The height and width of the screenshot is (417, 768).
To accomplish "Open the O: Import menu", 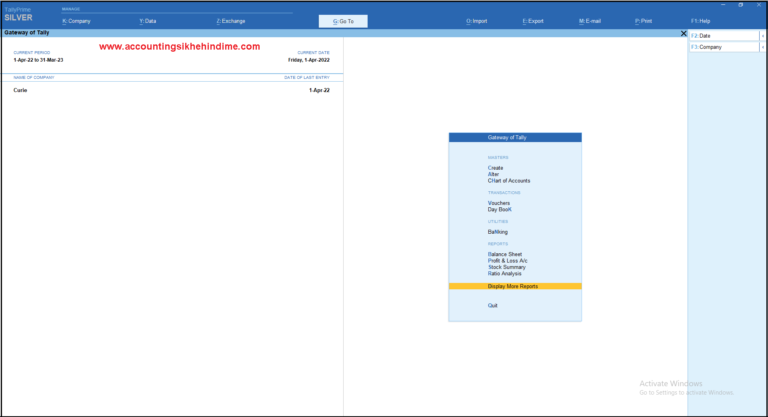I will (476, 21).
